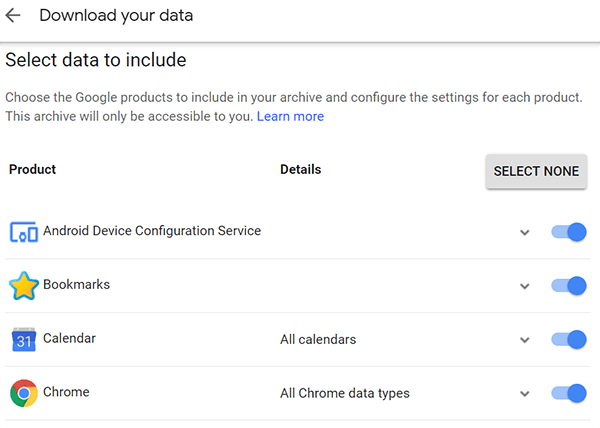Click the Android Device Configuration Service icon
The image size is (600, 428).
click(24, 232)
